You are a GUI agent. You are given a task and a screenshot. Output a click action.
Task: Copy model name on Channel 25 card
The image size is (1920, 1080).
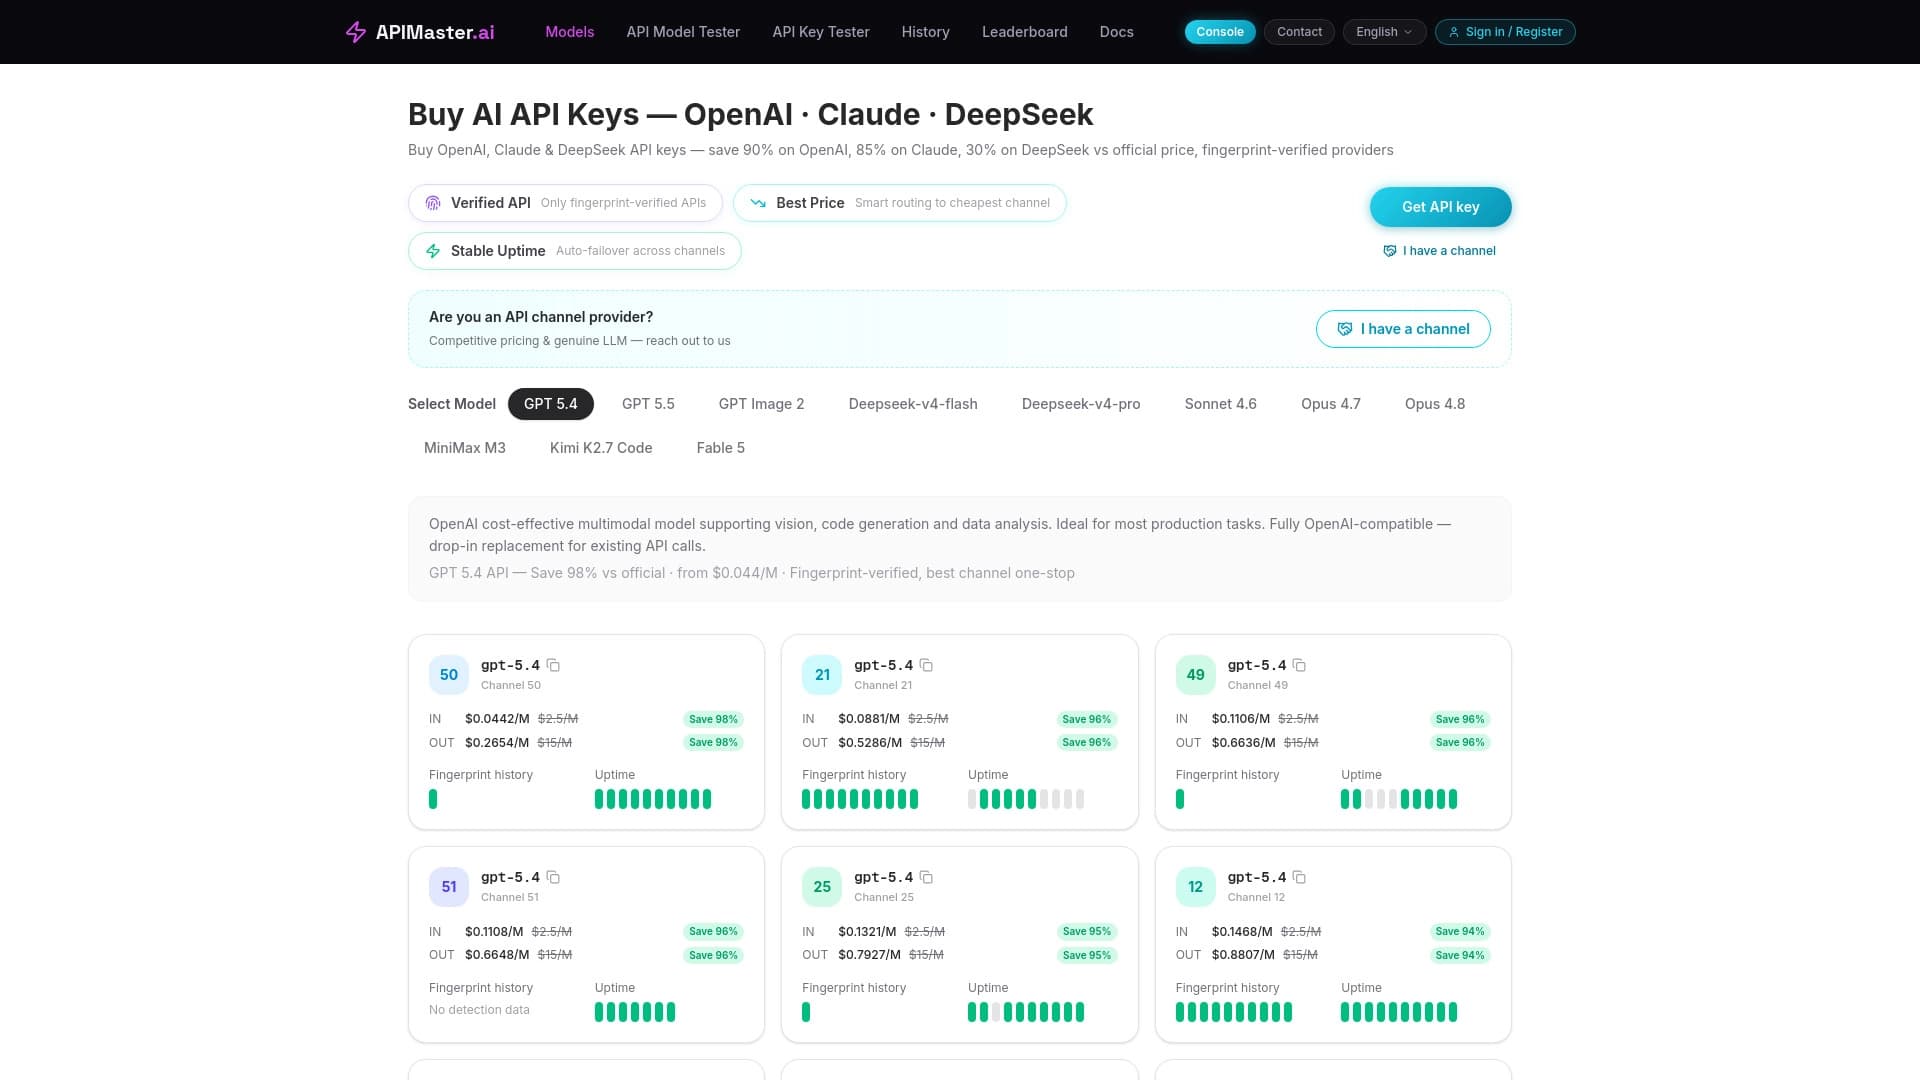926,877
